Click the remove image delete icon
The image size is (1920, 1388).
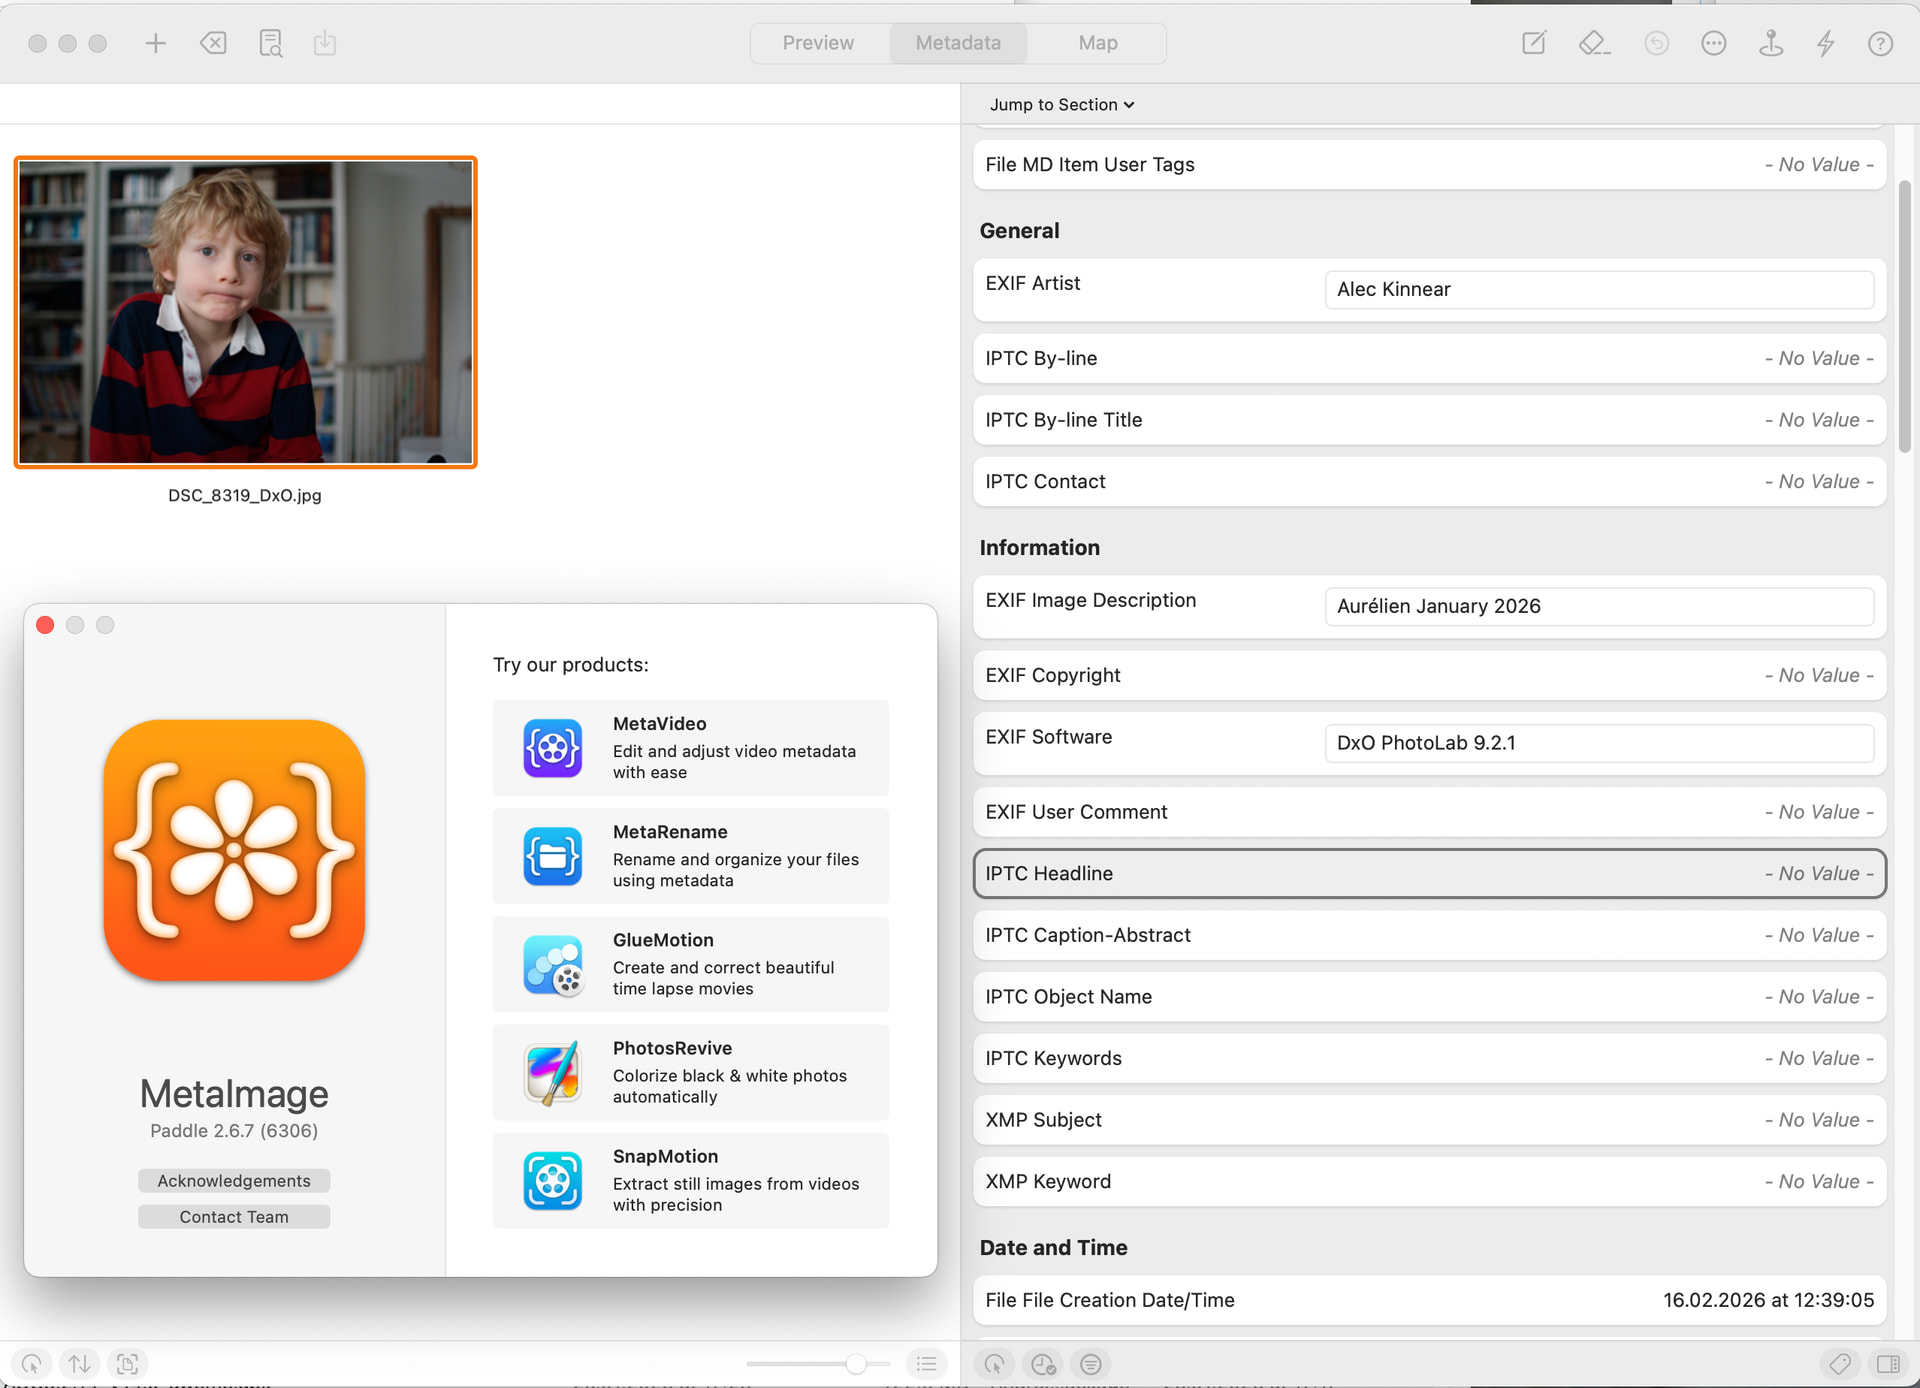(213, 43)
